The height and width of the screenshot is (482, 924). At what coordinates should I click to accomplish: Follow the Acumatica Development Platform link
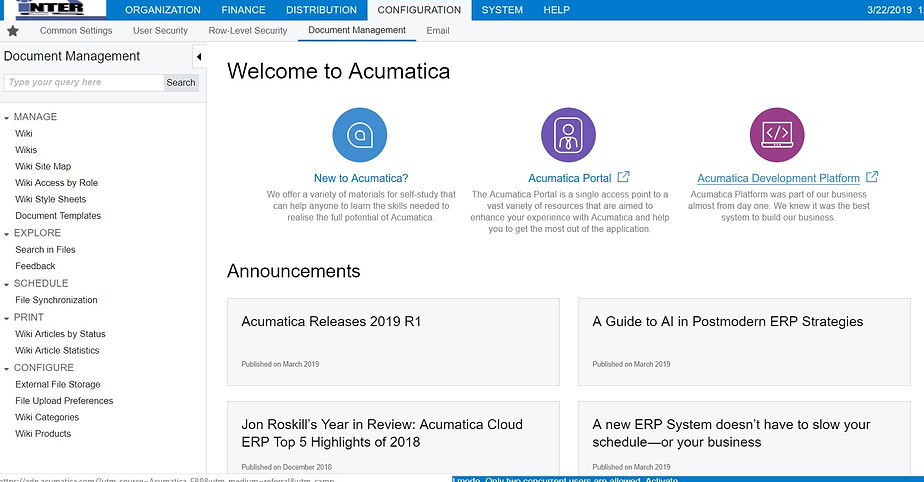click(x=778, y=178)
